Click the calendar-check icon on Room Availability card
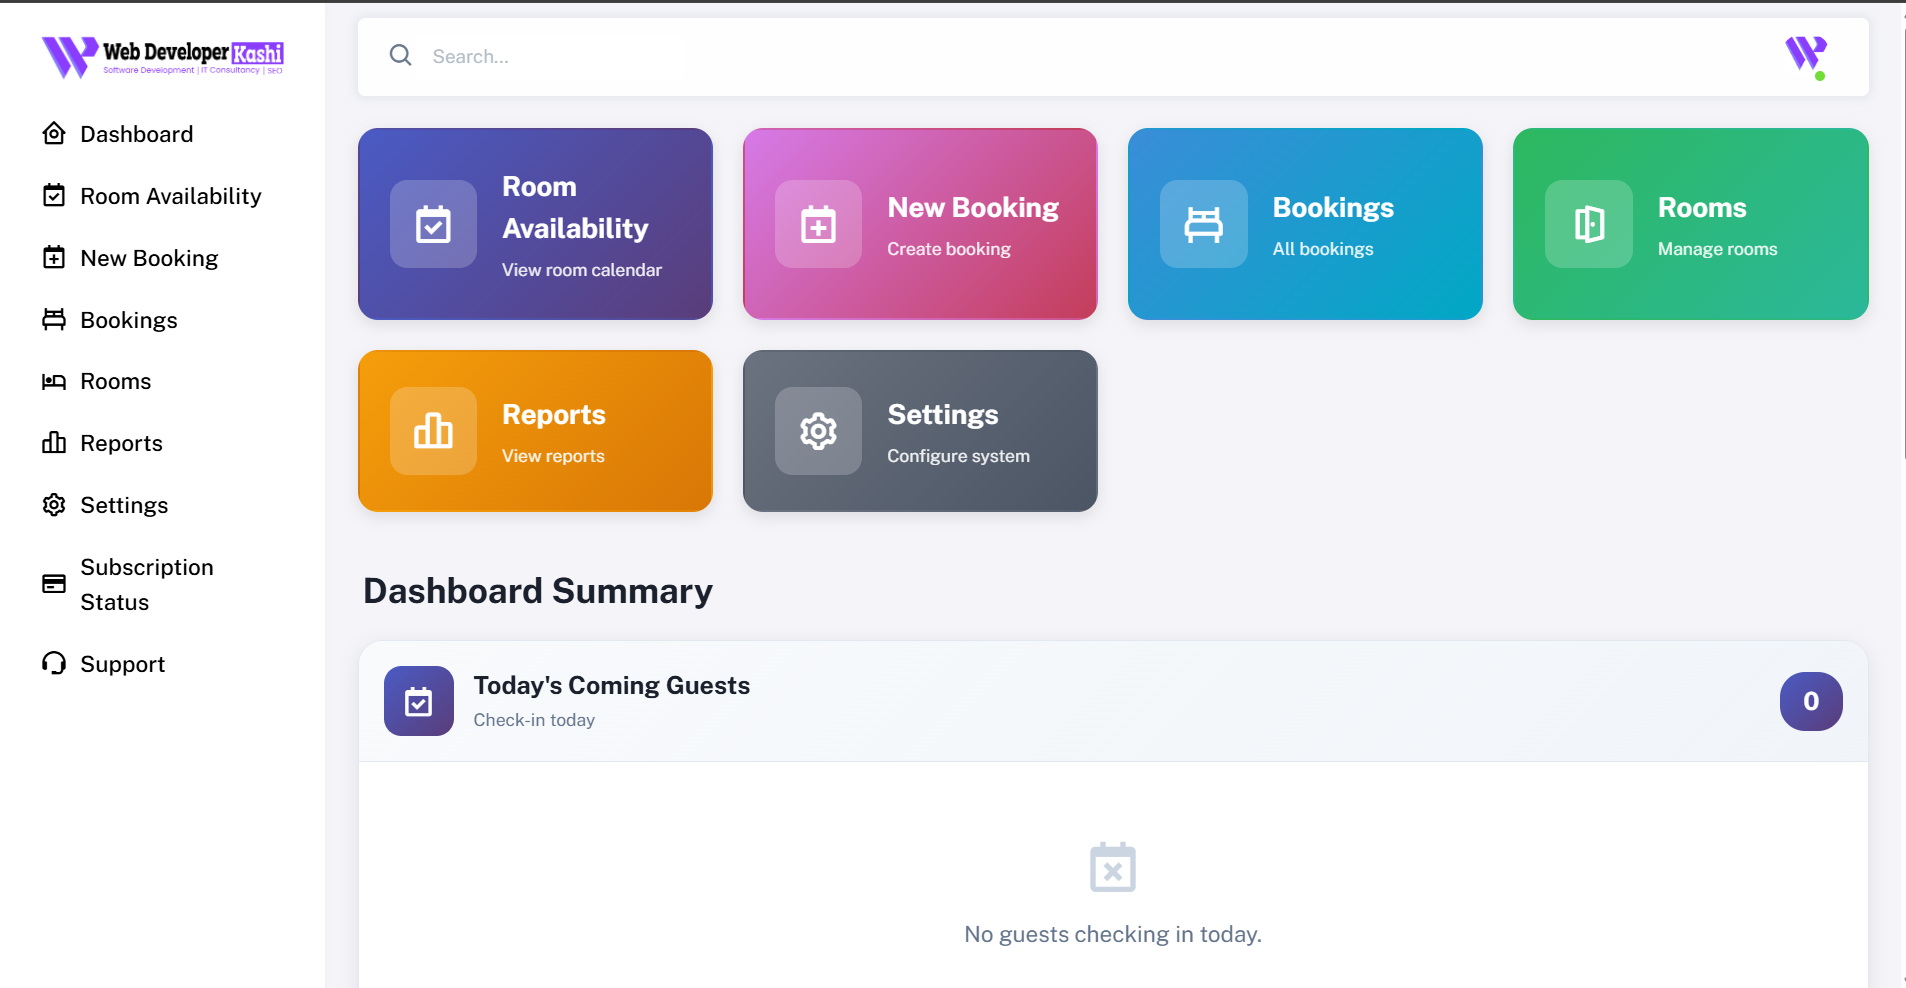This screenshot has width=1906, height=988. pyautogui.click(x=433, y=224)
